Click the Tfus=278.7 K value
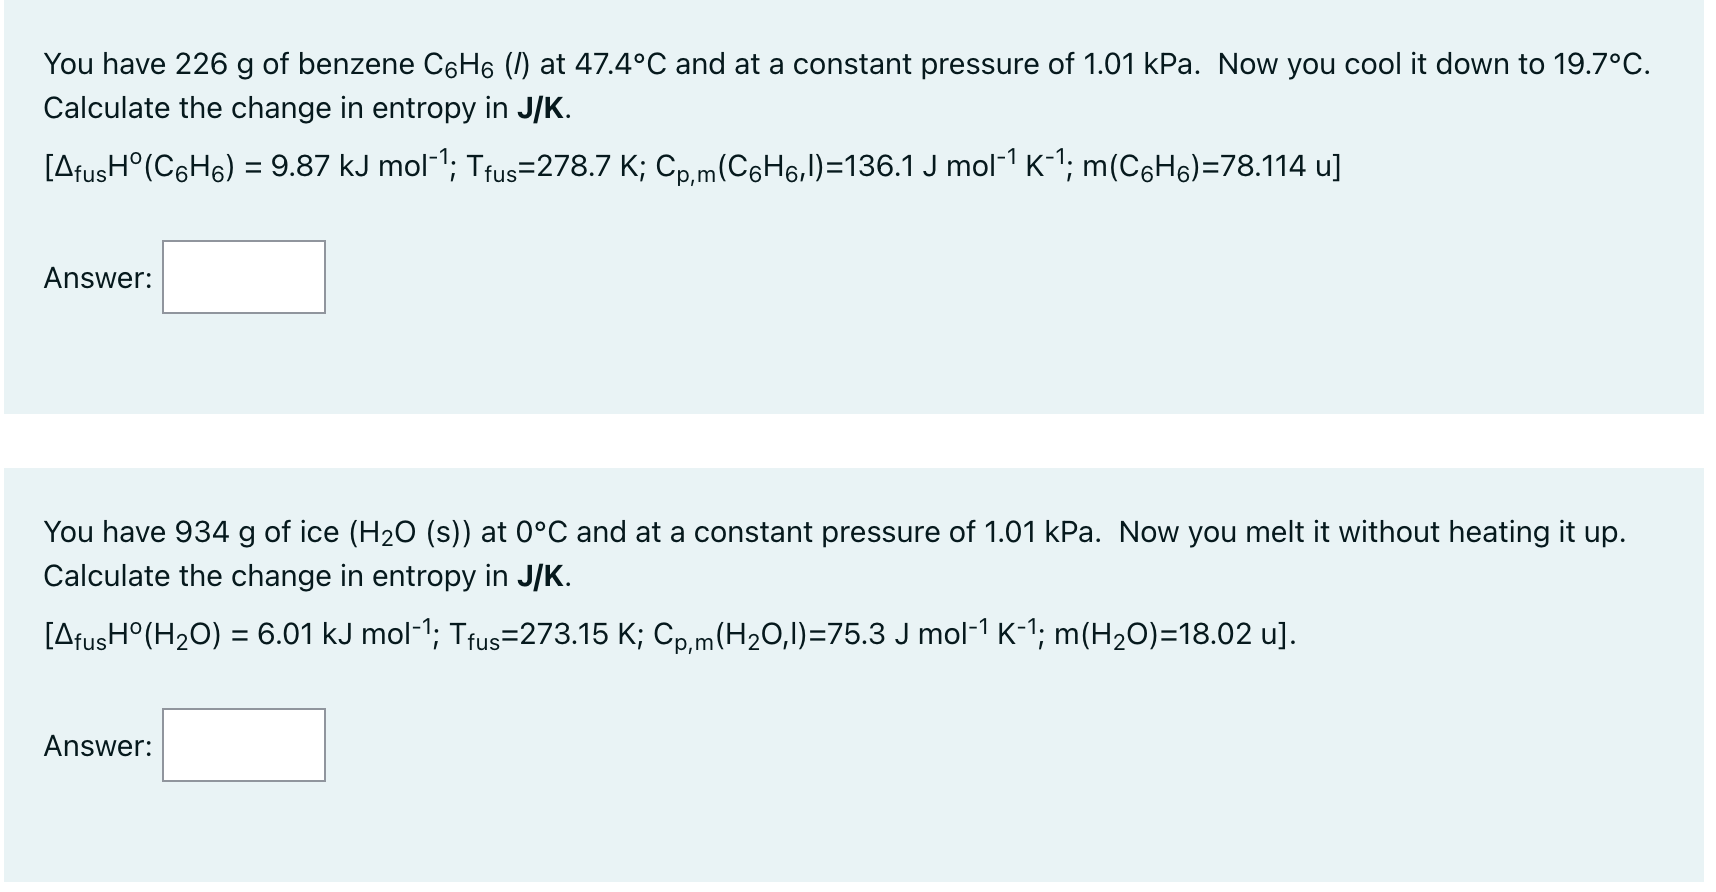Viewport: 1716px width, 892px height. (555, 166)
